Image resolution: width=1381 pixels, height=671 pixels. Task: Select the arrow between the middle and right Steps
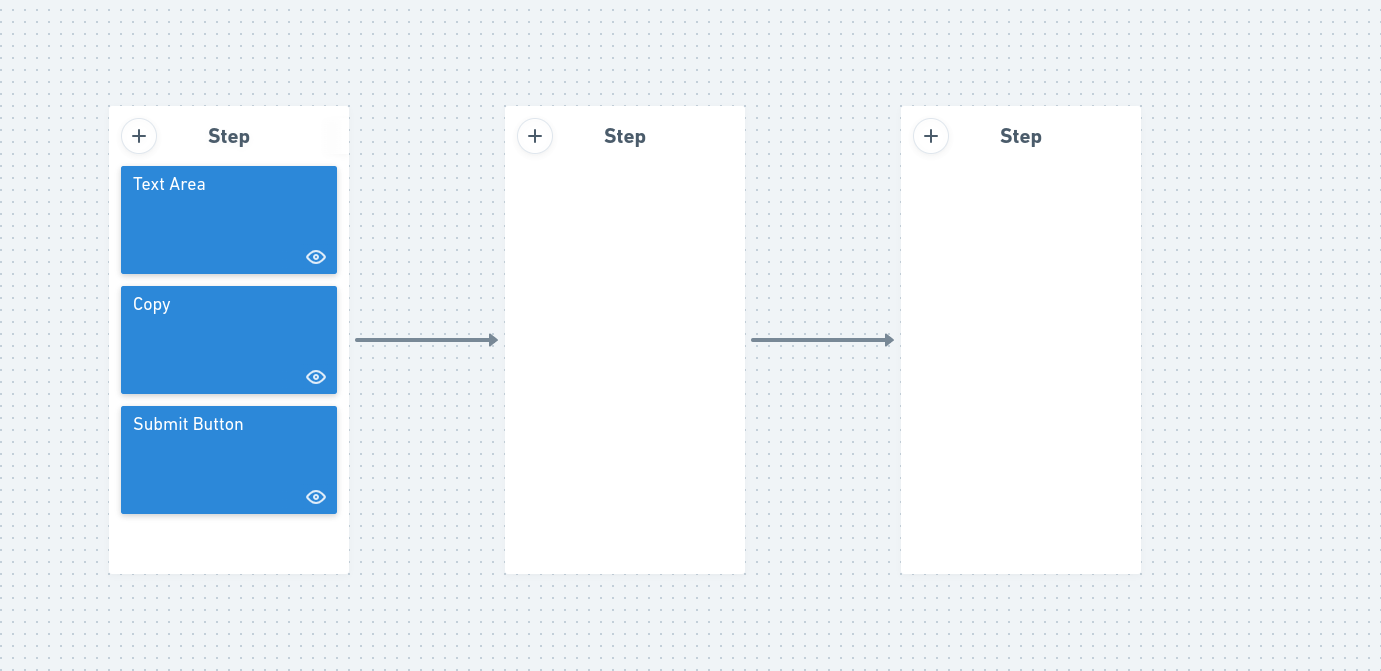822,340
